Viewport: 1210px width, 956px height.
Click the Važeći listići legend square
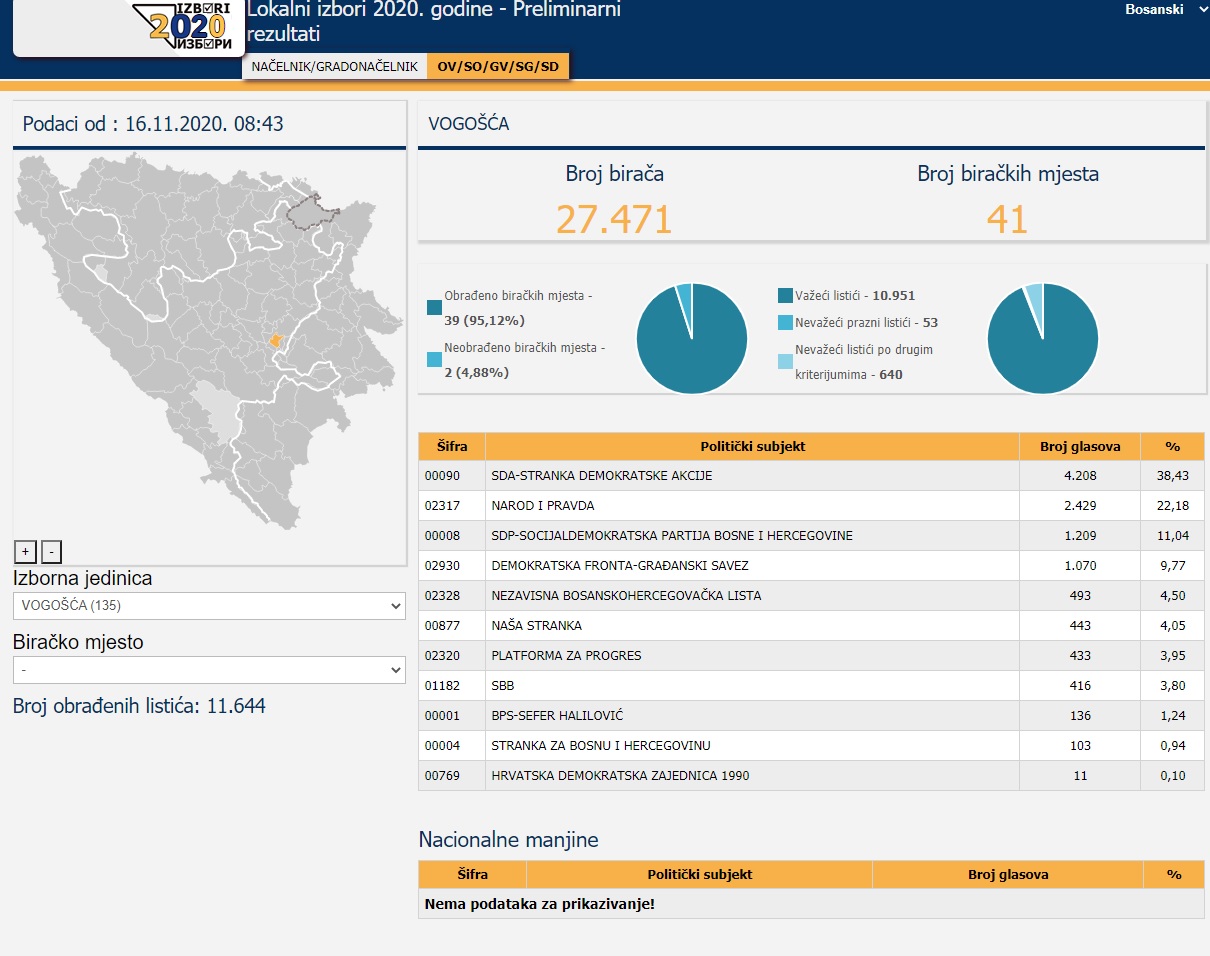(785, 296)
